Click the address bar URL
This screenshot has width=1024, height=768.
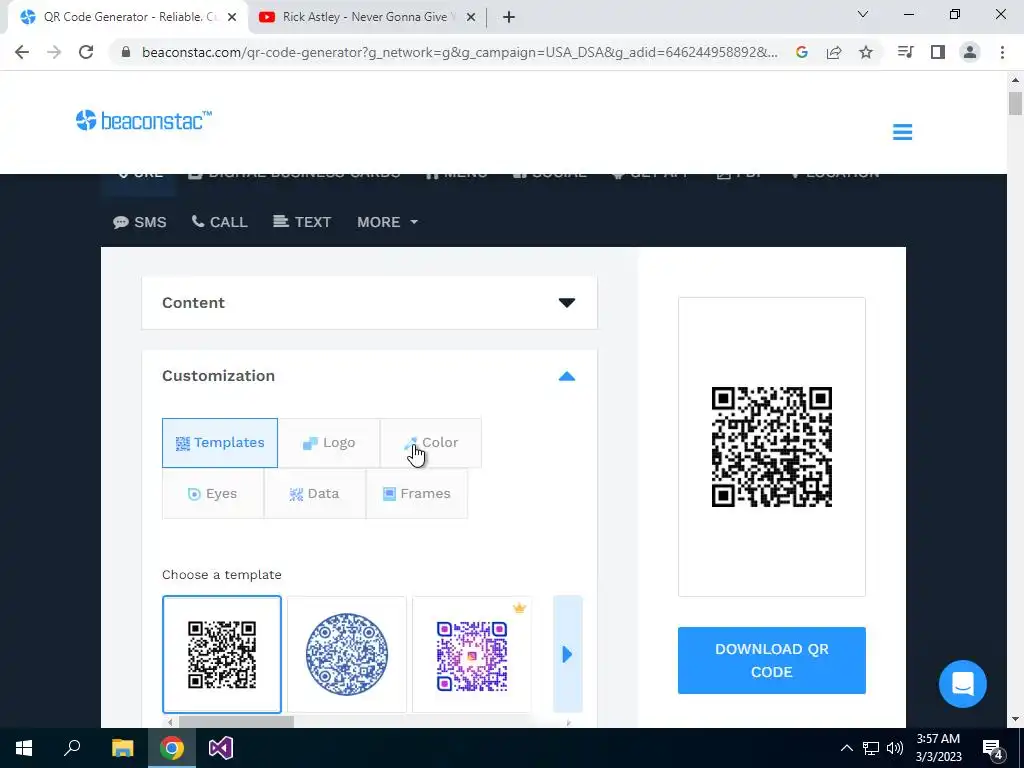coord(460,52)
